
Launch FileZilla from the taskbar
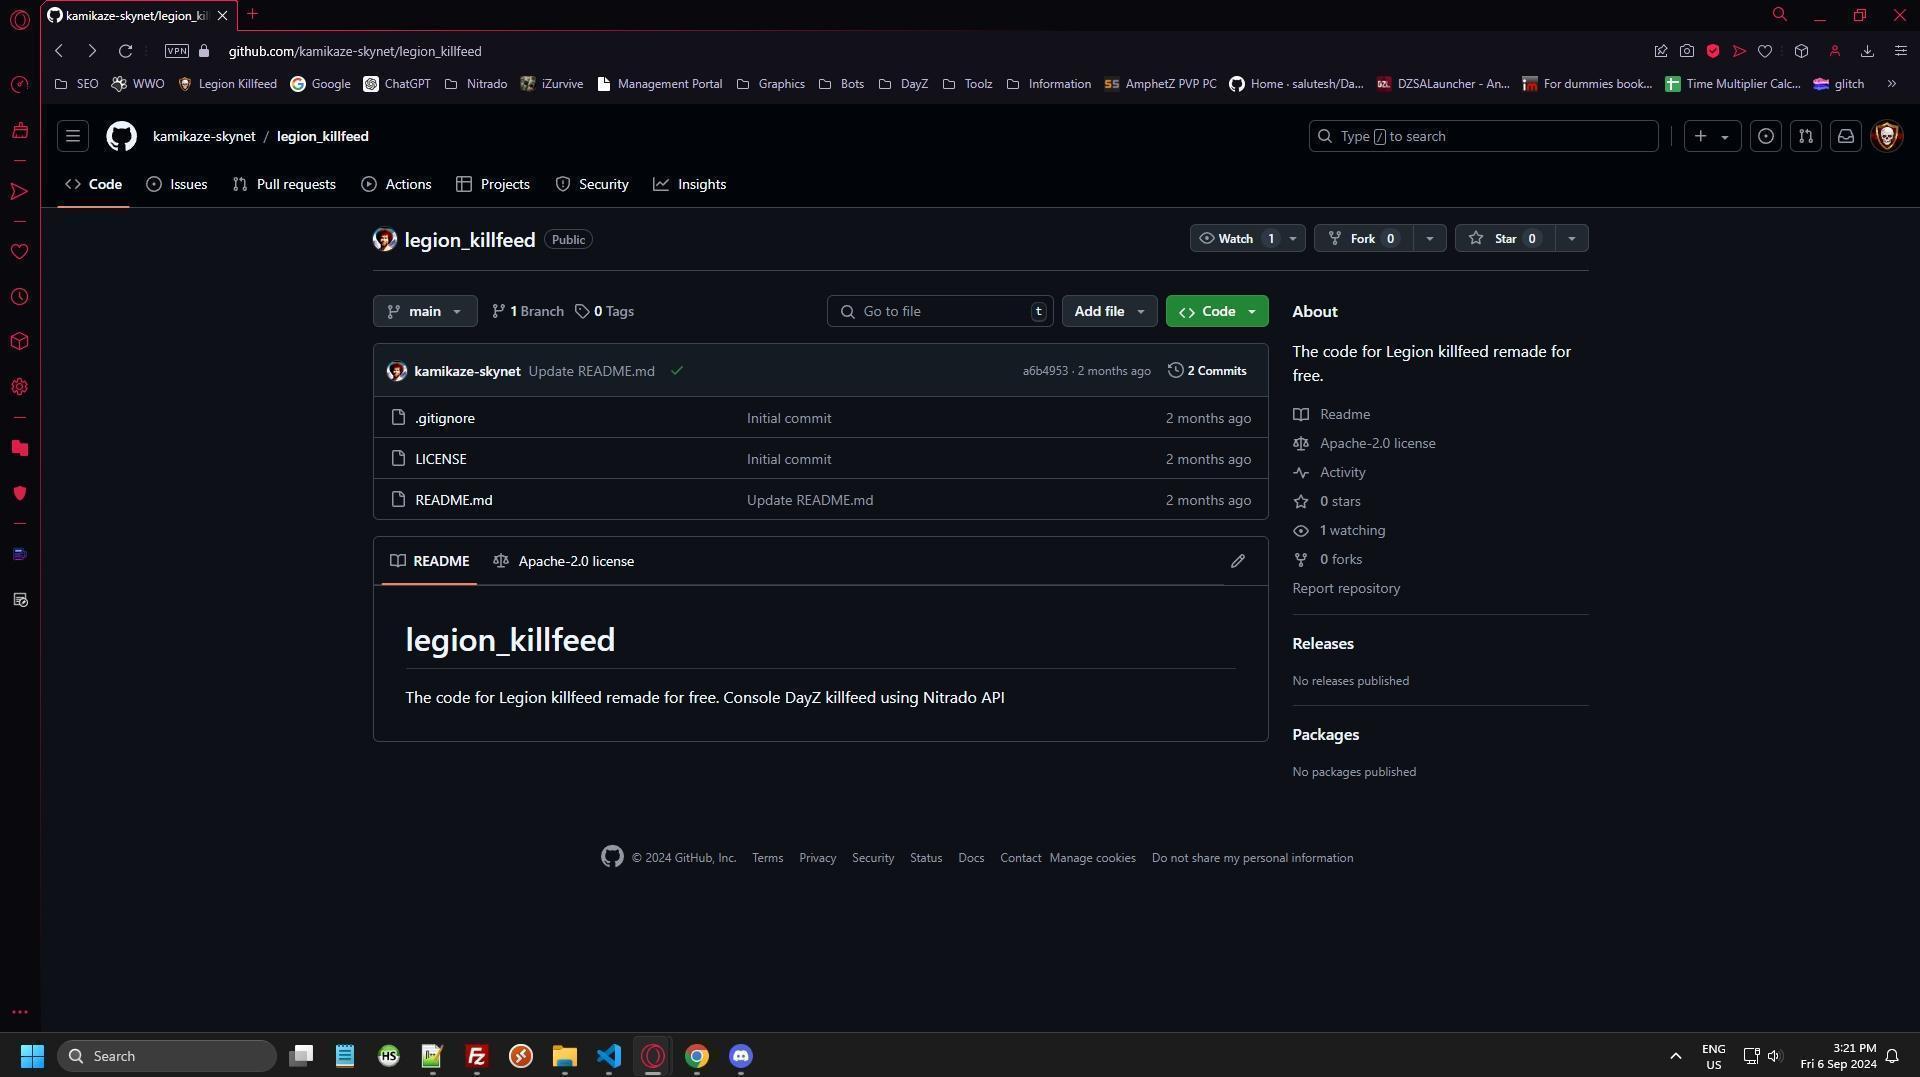pos(477,1056)
